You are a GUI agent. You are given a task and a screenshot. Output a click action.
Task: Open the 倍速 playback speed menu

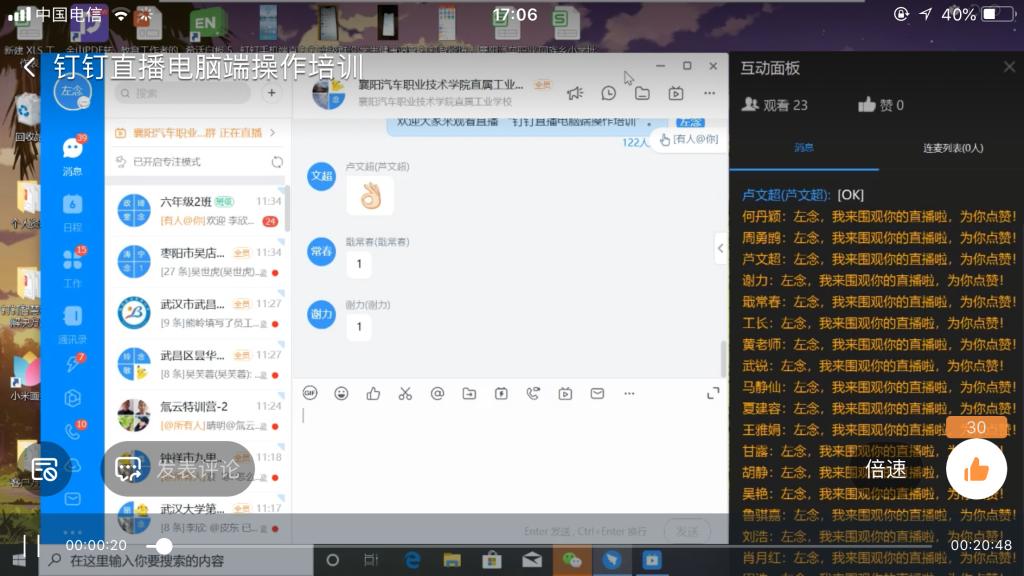[x=886, y=469]
